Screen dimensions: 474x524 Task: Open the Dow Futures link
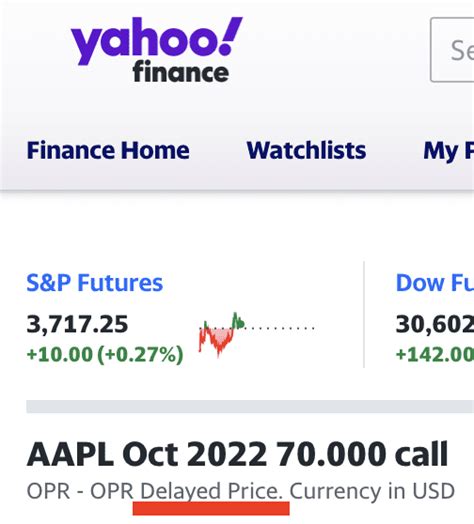435,283
